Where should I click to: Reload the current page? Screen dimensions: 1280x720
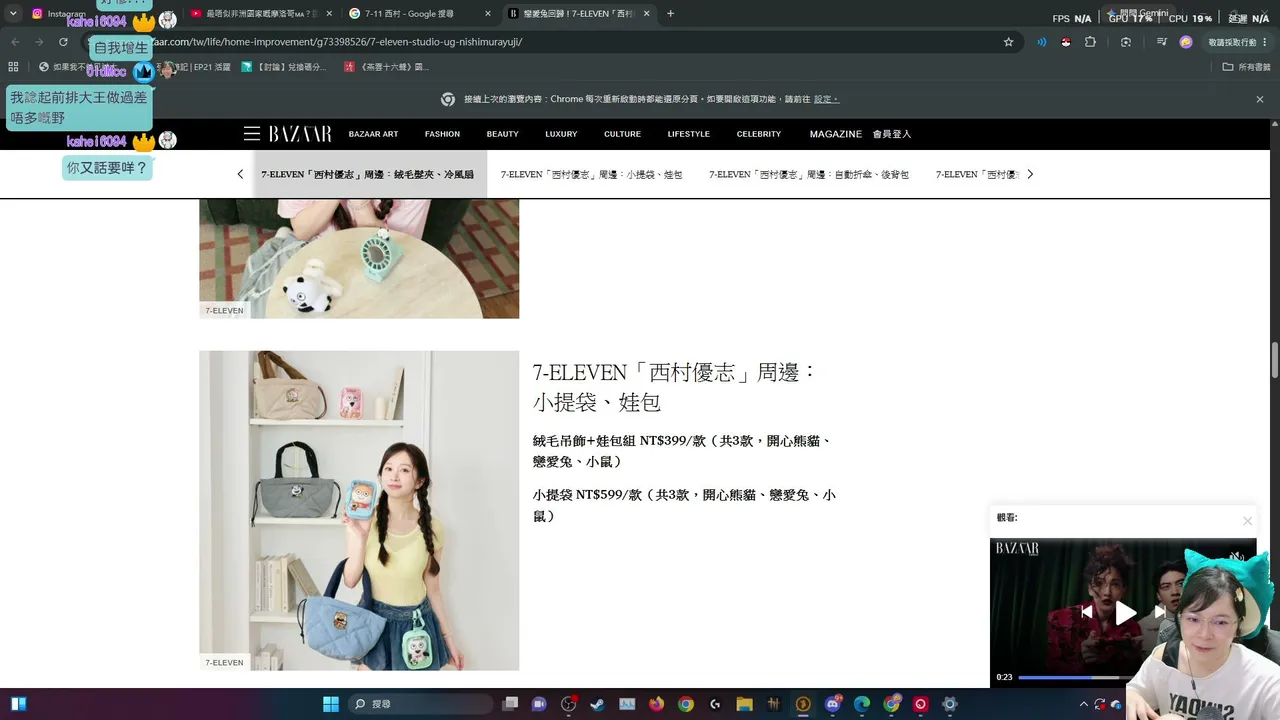tap(63, 42)
